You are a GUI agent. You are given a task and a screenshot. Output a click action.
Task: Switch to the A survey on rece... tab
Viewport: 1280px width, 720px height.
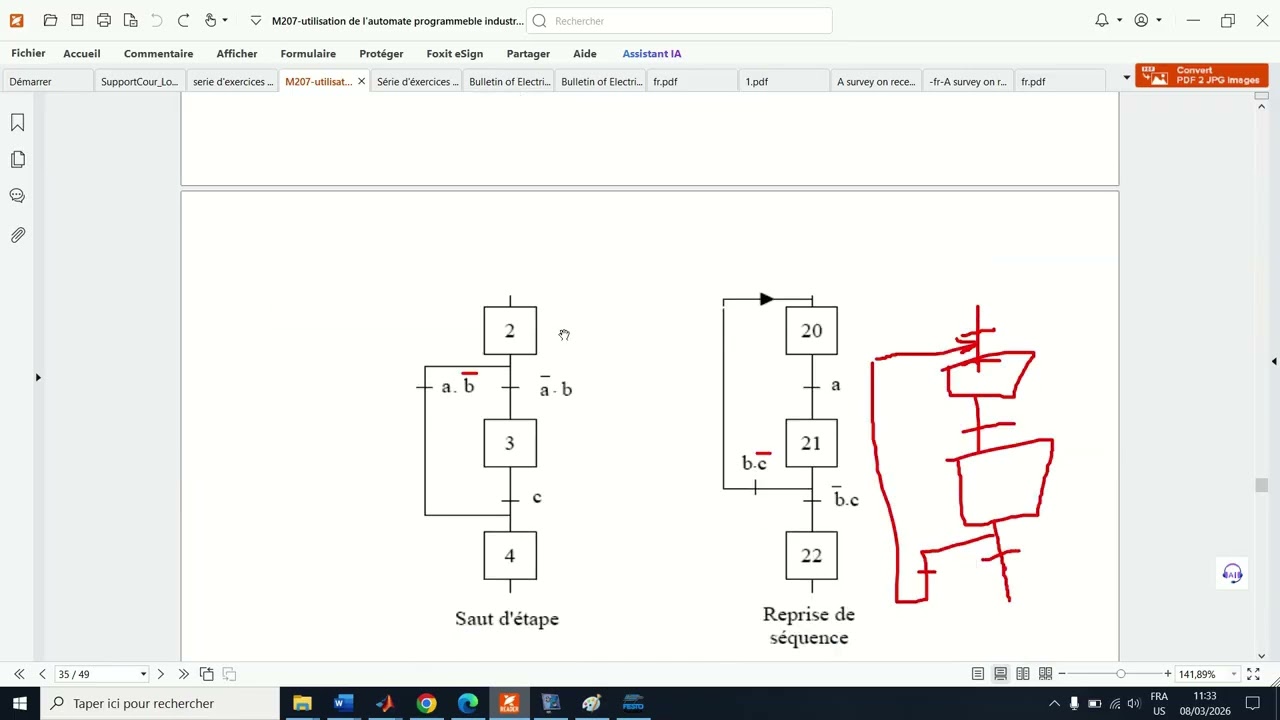(x=875, y=82)
